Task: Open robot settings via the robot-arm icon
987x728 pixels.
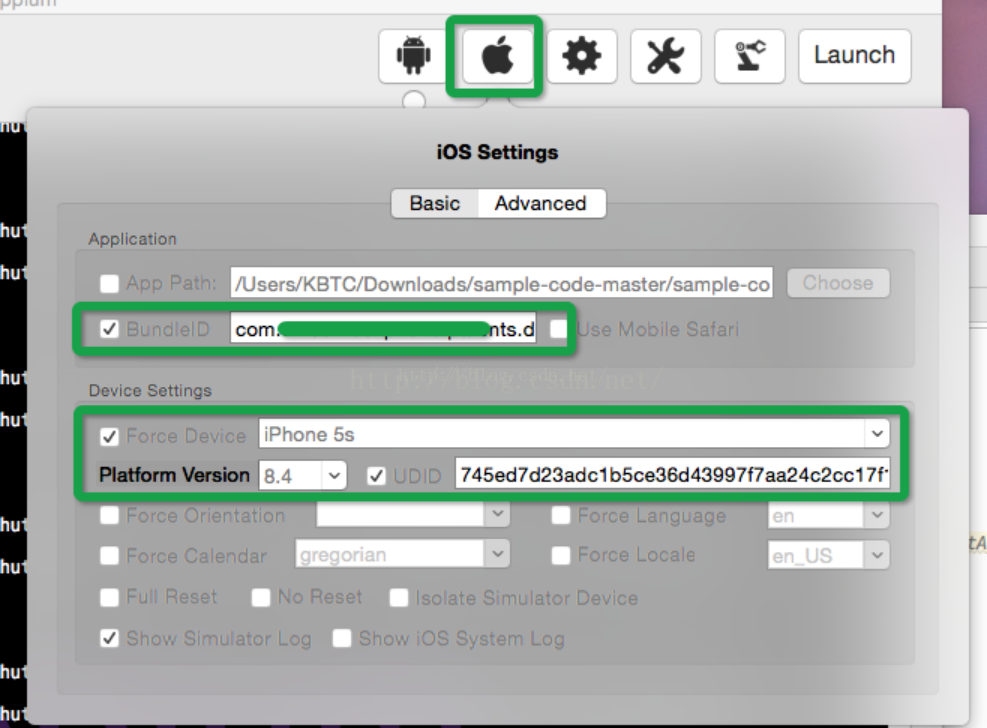Action: [x=750, y=56]
